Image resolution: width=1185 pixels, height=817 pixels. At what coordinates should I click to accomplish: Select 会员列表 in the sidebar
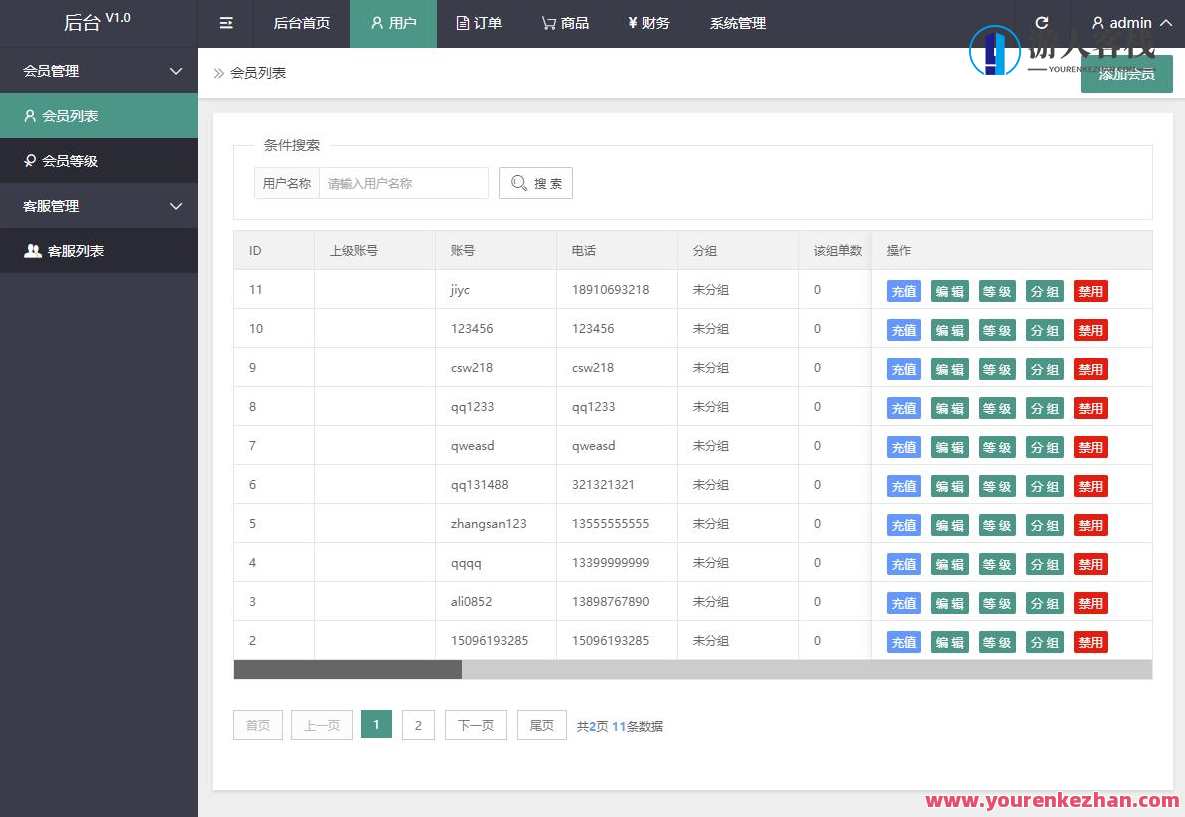(65, 115)
